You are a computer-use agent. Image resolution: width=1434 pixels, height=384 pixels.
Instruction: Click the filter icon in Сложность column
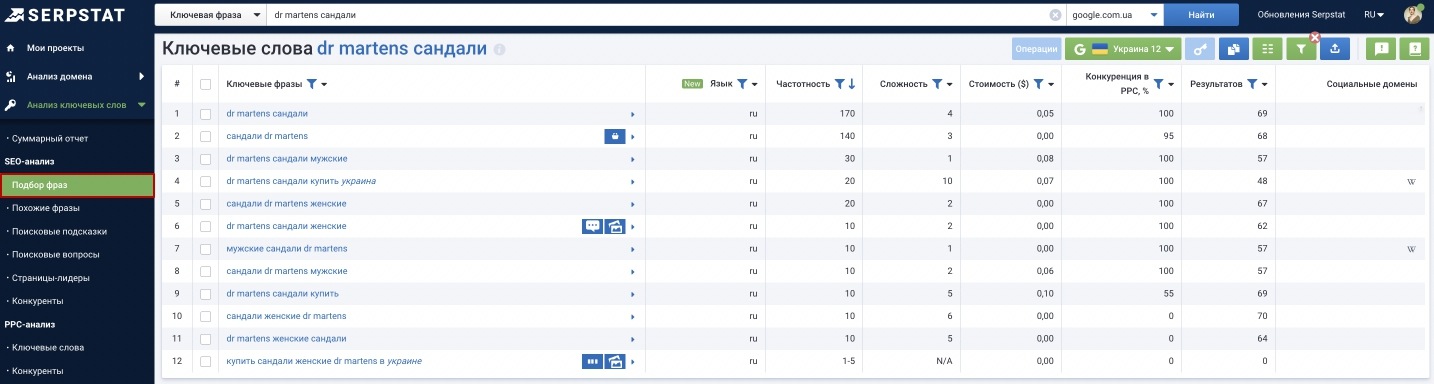tap(936, 84)
